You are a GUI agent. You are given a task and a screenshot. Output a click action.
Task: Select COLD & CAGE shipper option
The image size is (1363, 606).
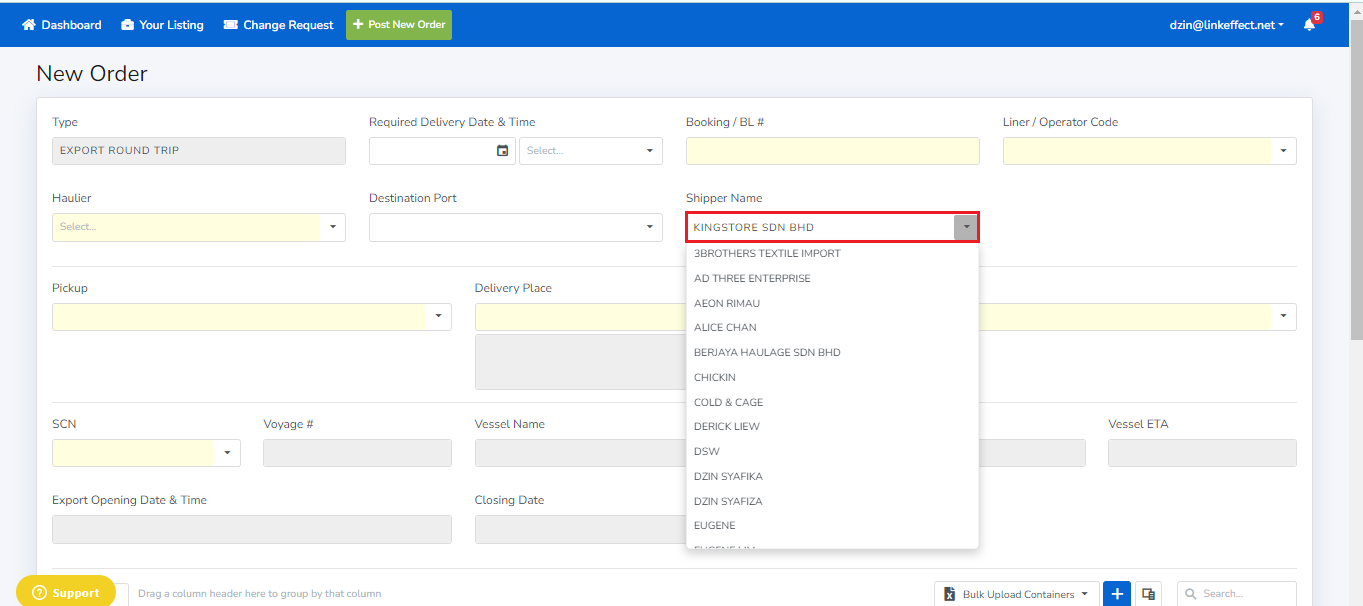click(728, 402)
